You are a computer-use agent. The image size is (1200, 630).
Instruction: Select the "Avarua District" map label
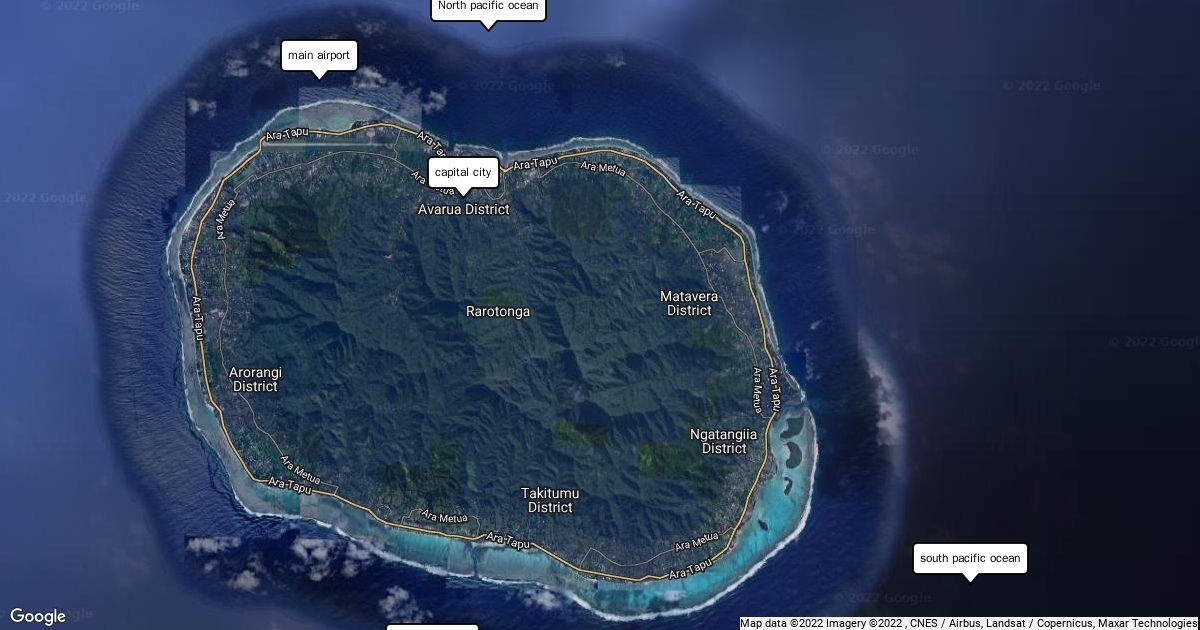coord(463,209)
